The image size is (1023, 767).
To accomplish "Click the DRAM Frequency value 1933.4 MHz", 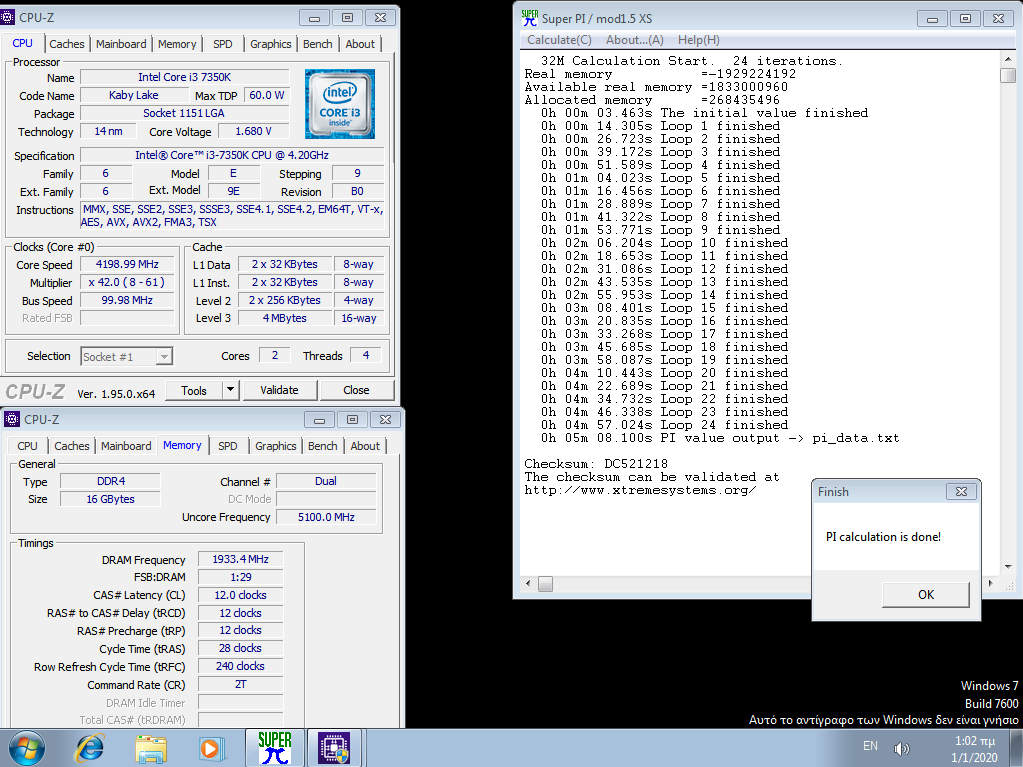I will pyautogui.click(x=240, y=559).
